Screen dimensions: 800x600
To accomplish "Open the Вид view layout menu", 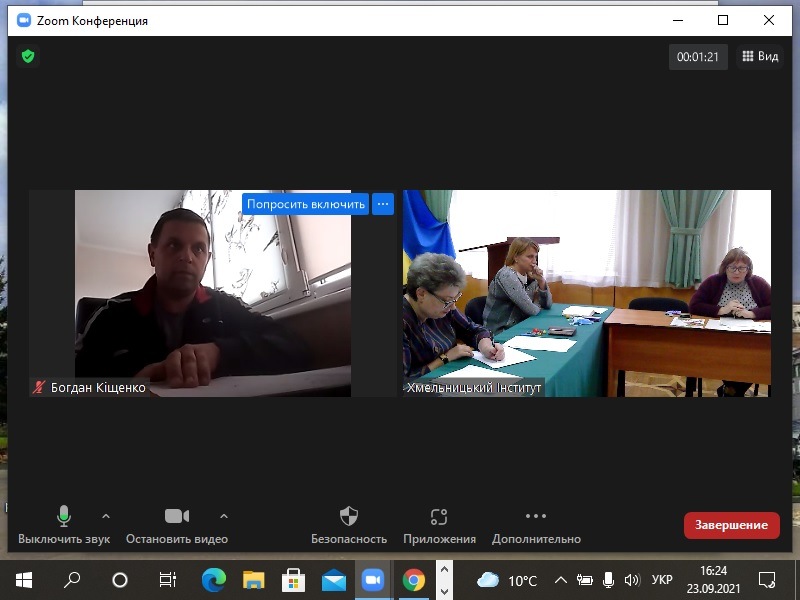I will point(759,57).
